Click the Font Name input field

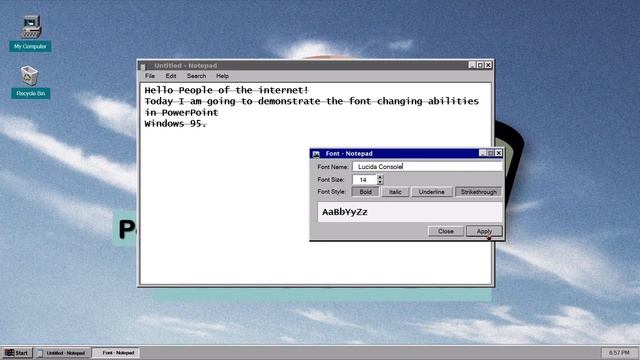[x=427, y=167]
